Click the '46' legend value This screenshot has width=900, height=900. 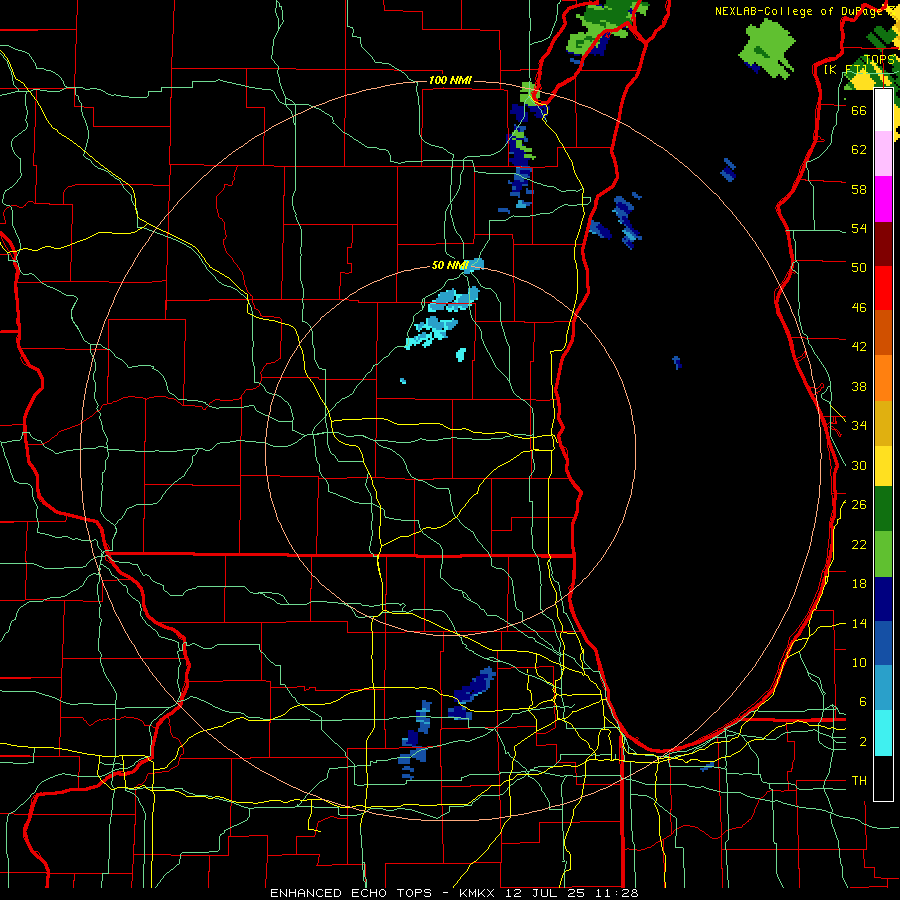tap(859, 308)
